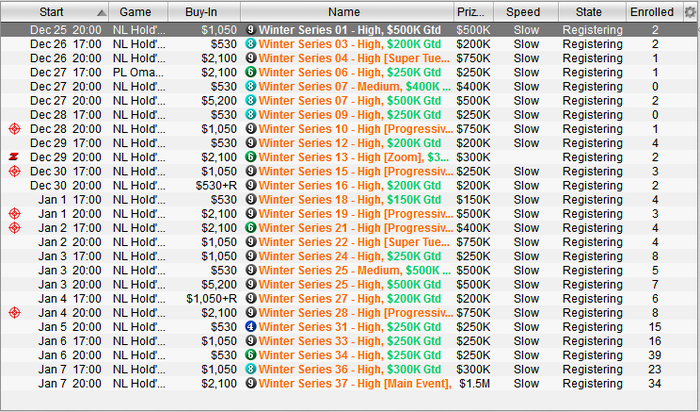Screen dimensions: 700x412
Task: Select Winter Series 27 - High, $200K Gtd
Action: point(350,299)
